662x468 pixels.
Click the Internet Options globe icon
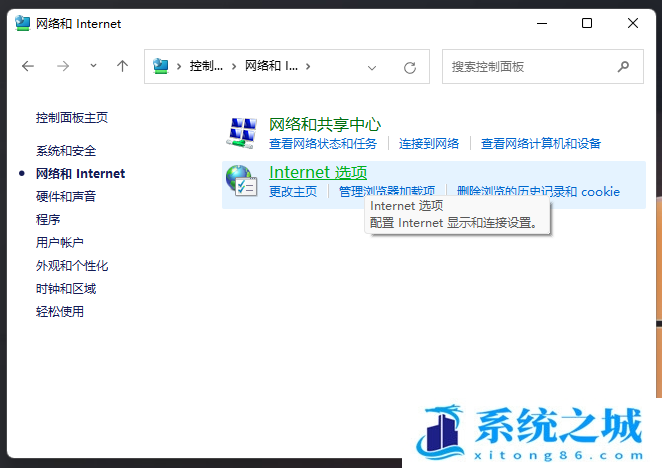coord(242,181)
